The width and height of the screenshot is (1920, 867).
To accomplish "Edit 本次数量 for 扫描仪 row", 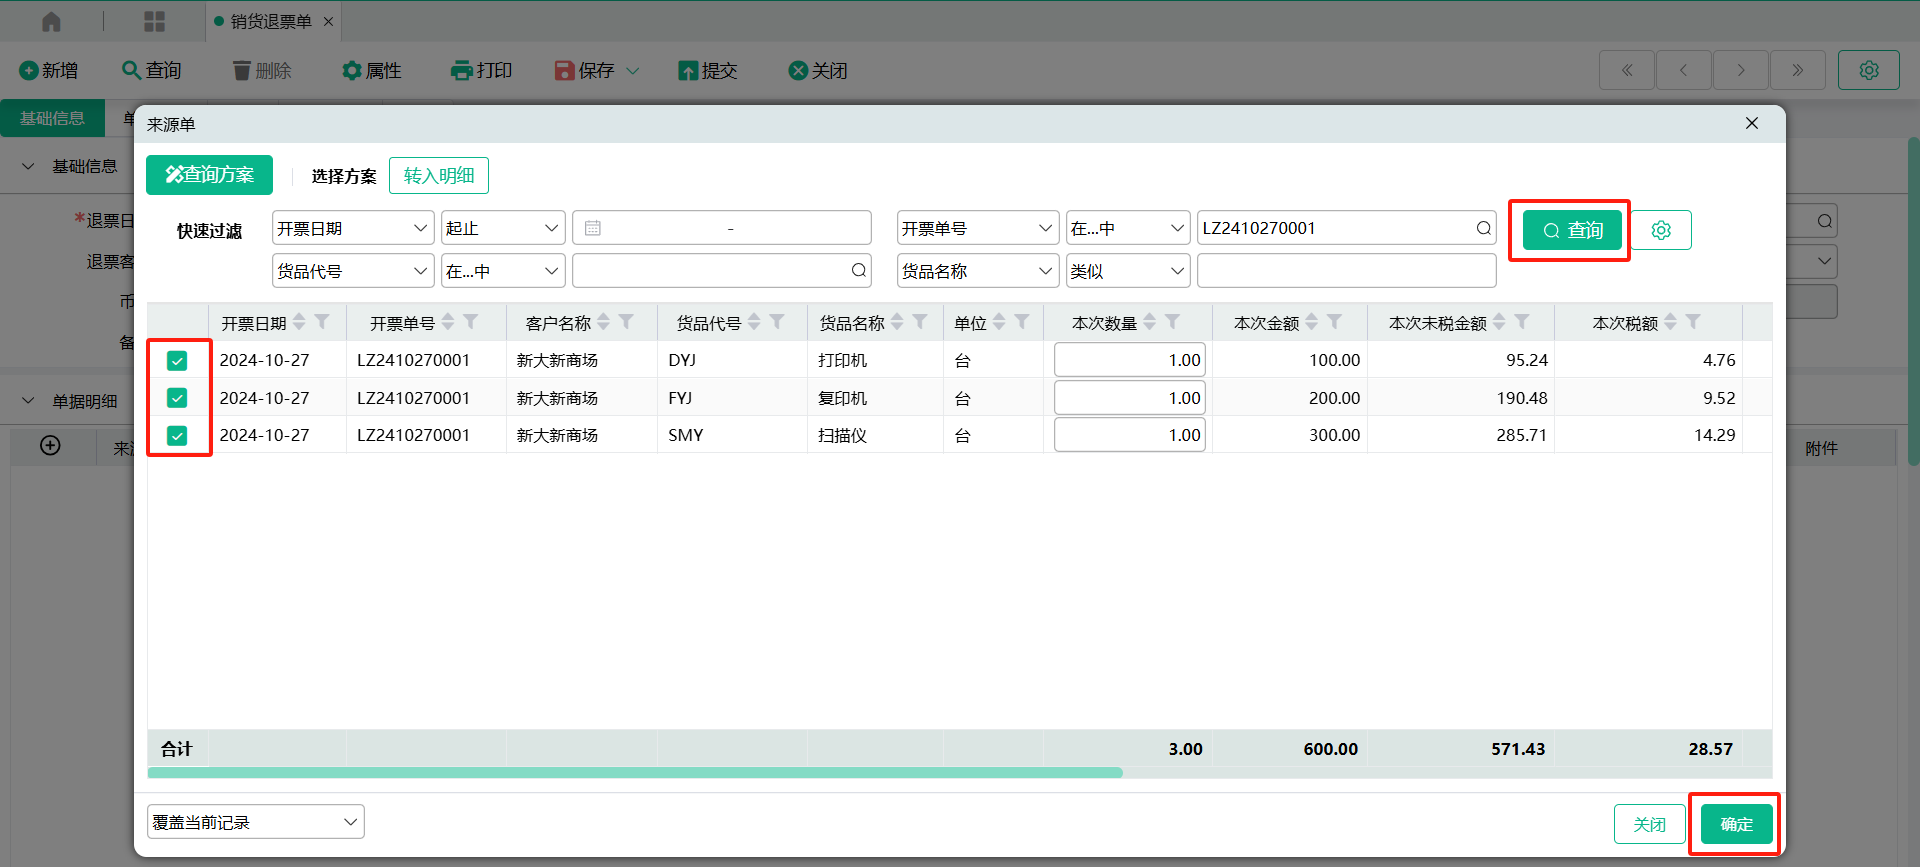I will (x=1129, y=435).
